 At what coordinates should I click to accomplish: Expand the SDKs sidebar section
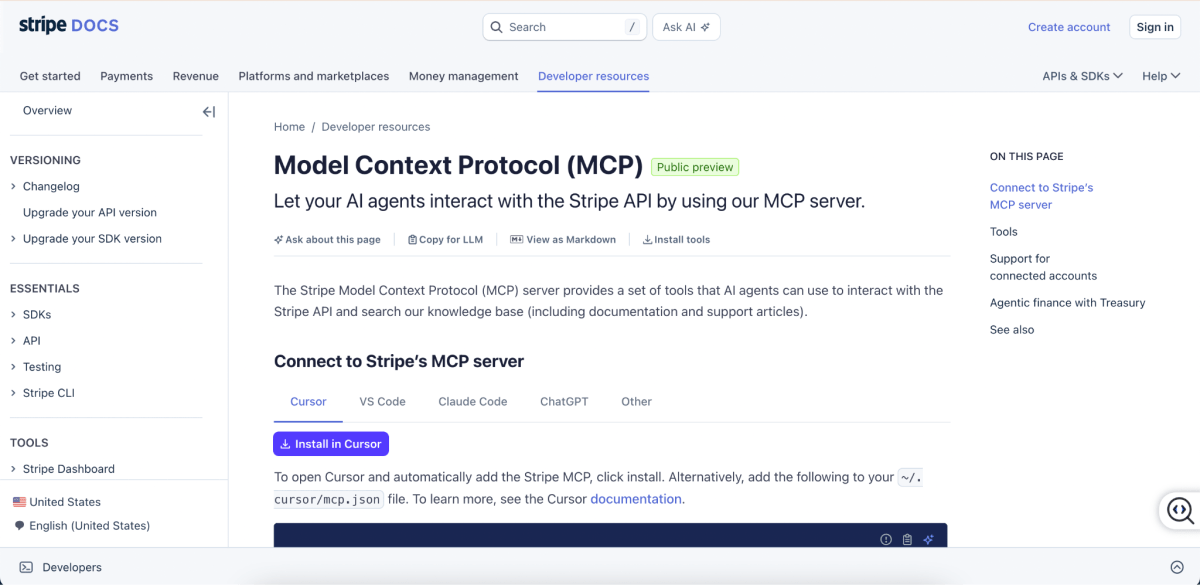(13, 315)
